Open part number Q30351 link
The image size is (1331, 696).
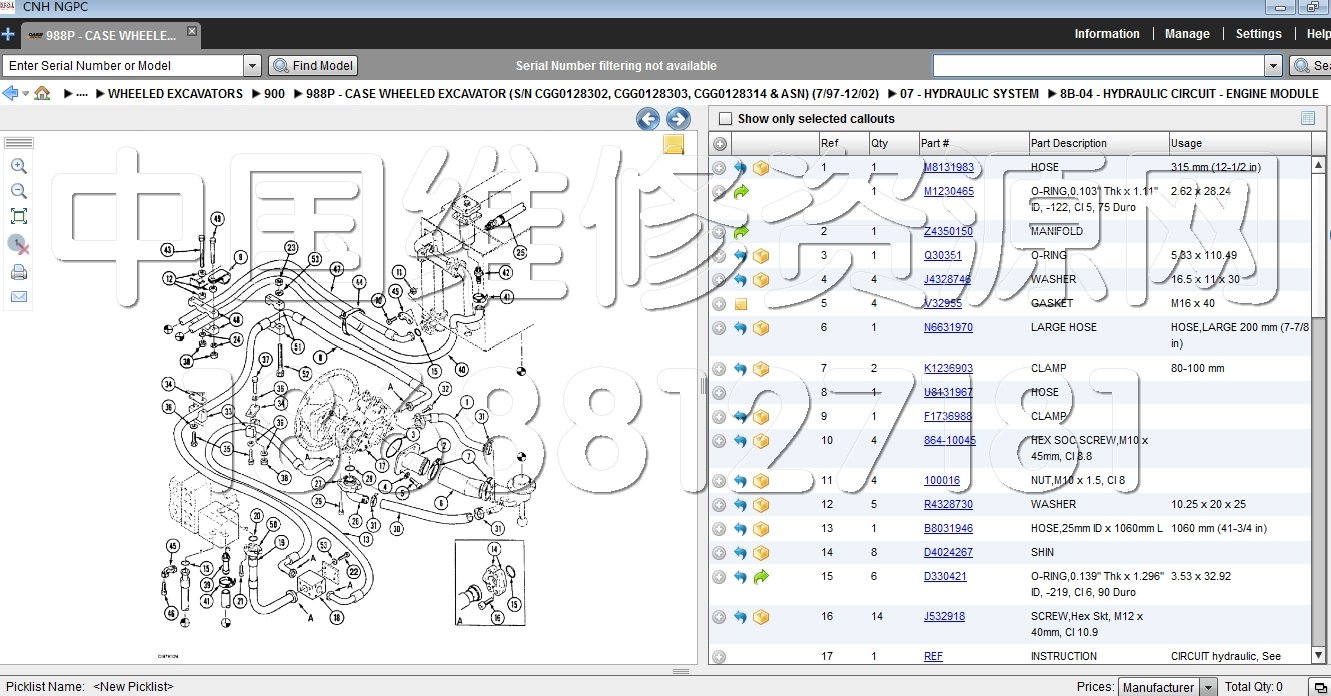click(x=942, y=256)
